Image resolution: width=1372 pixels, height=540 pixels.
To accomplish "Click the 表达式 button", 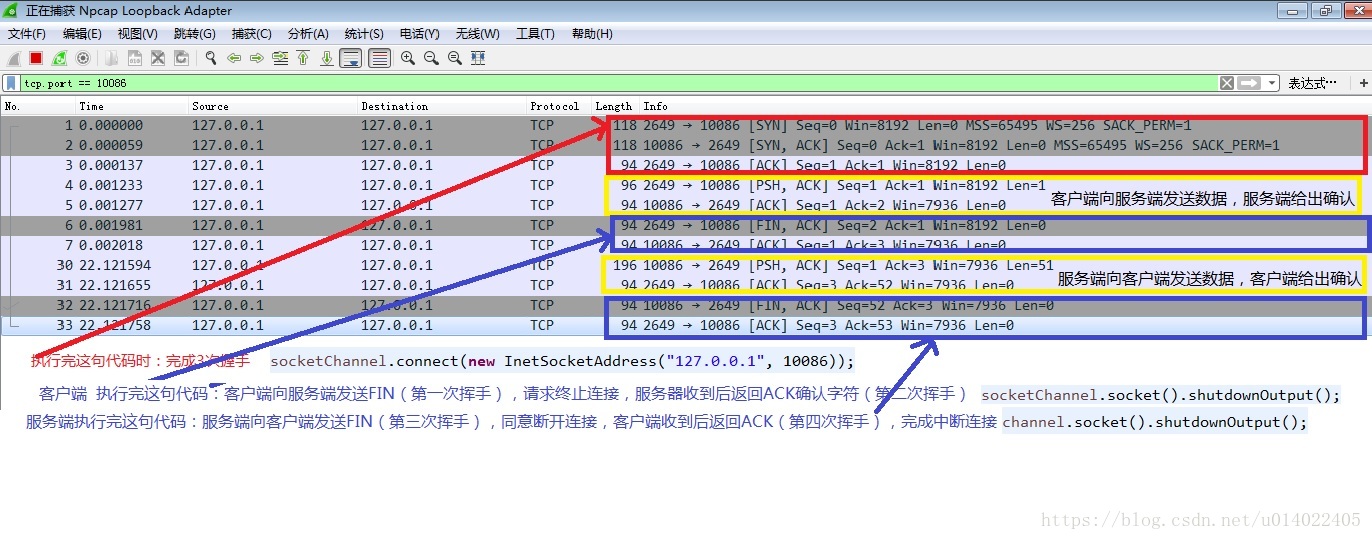I will pos(1312,83).
